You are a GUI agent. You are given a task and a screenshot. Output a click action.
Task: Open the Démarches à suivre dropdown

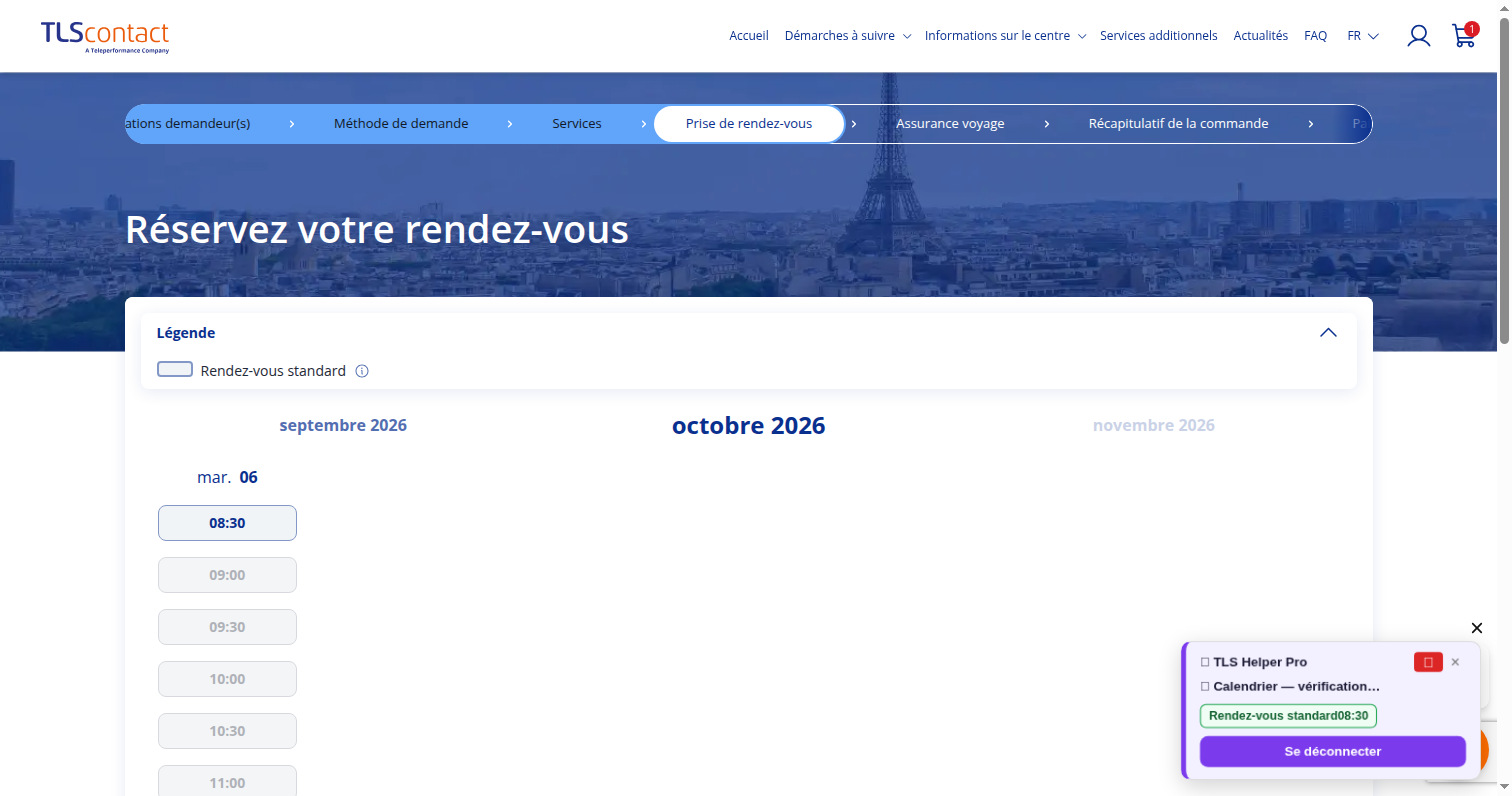click(847, 36)
